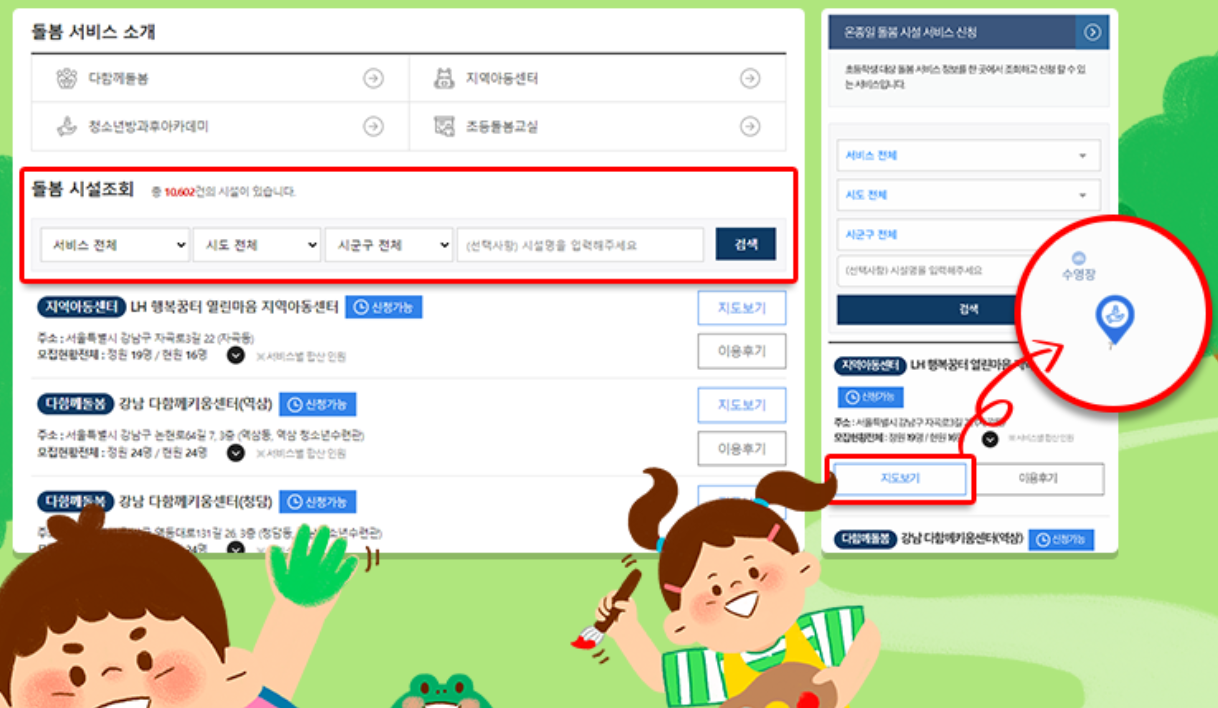The width and height of the screenshot is (1218, 708).
Task: Click 이용후기 for 강남 다함께키움센터(역삼) in main list
Action: [x=741, y=450]
